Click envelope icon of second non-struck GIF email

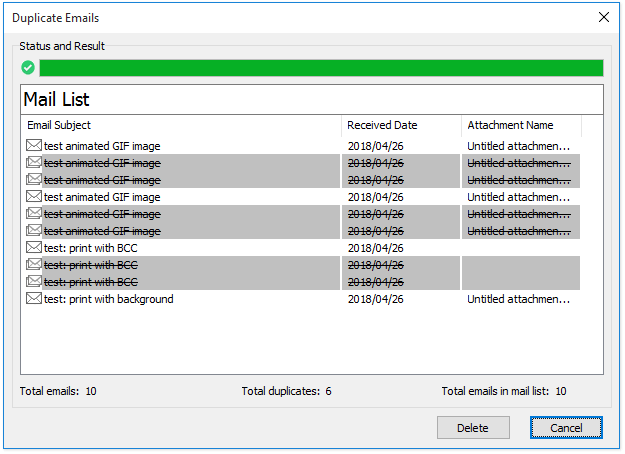(34, 197)
